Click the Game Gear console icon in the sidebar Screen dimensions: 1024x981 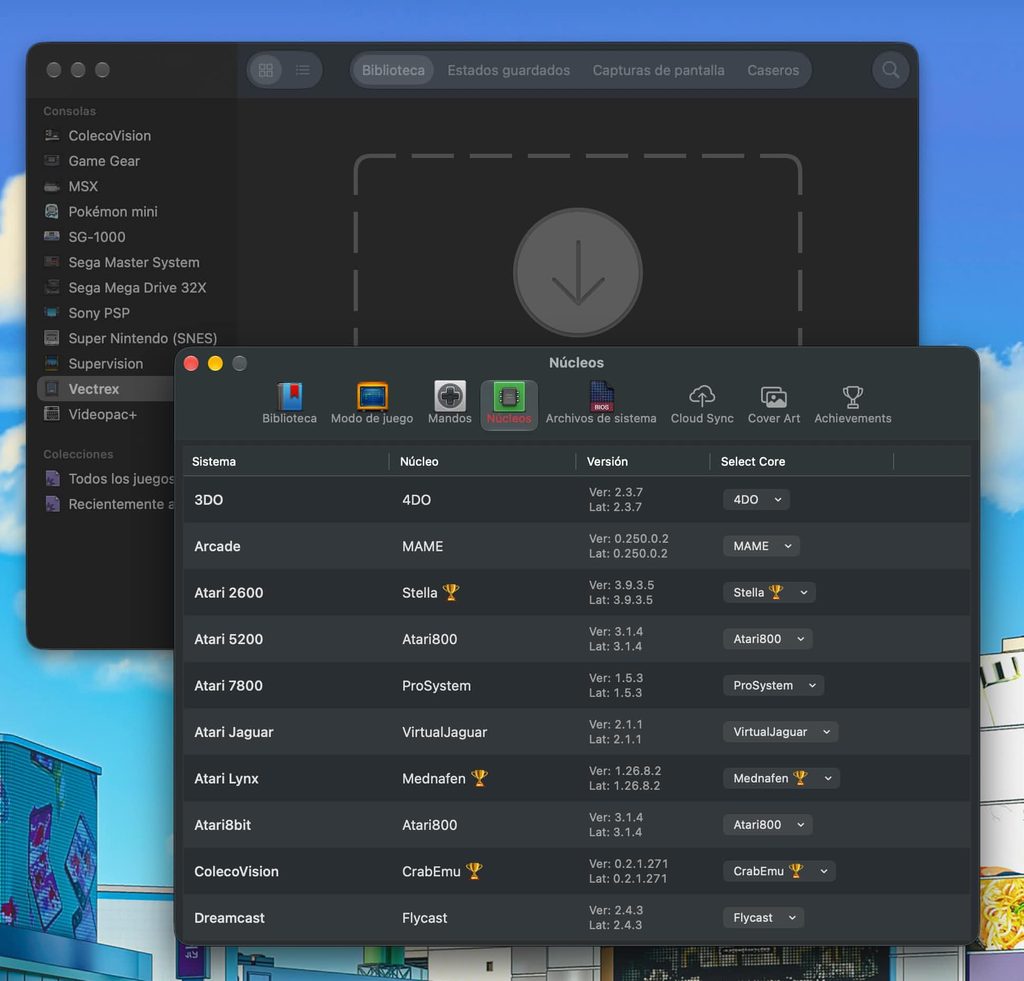pyautogui.click(x=52, y=161)
